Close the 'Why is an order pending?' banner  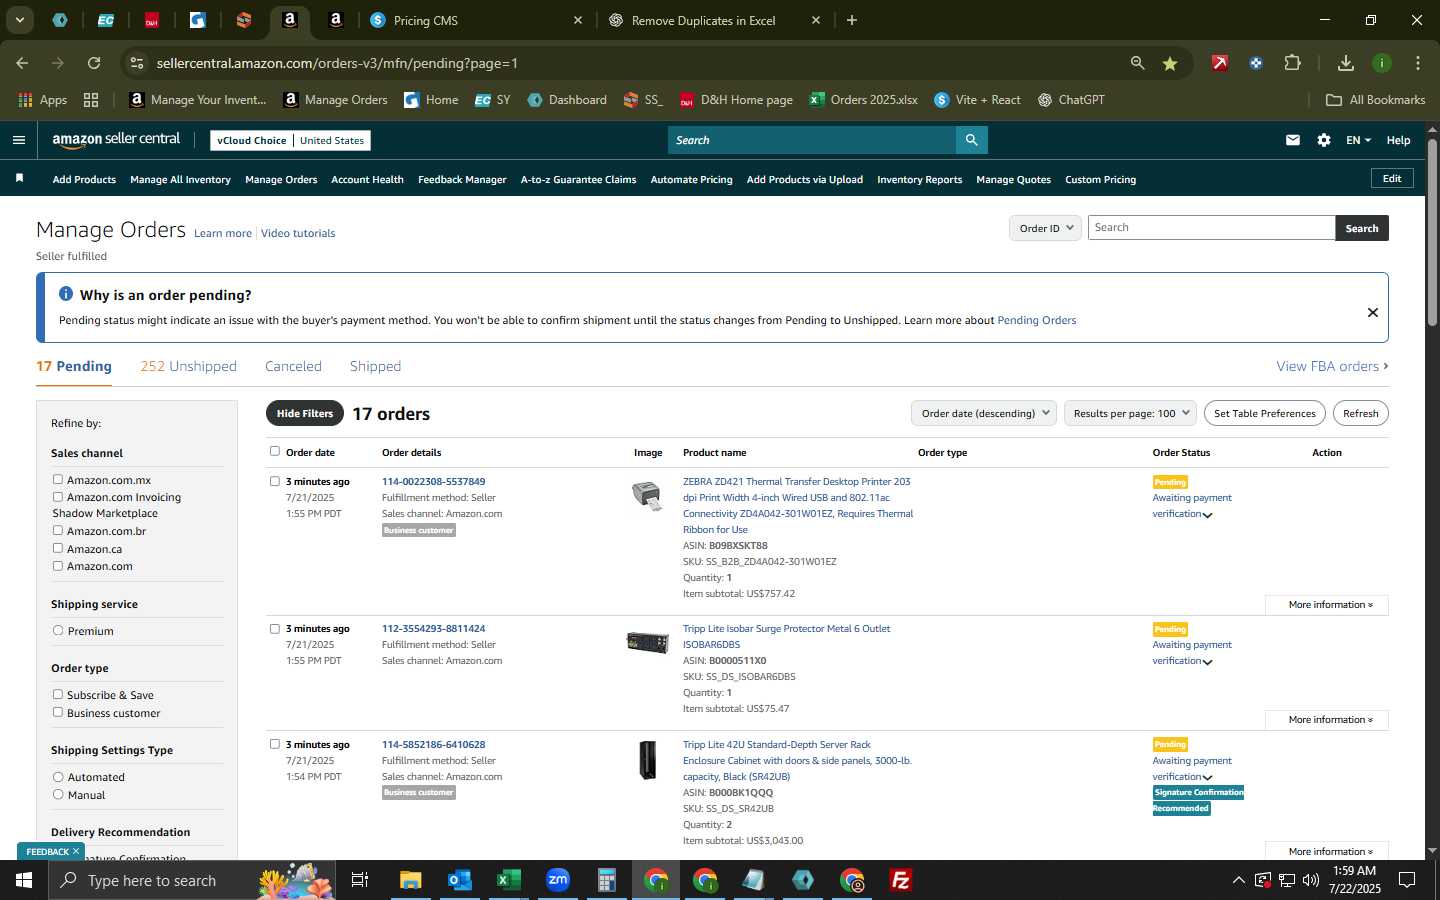click(x=1373, y=312)
